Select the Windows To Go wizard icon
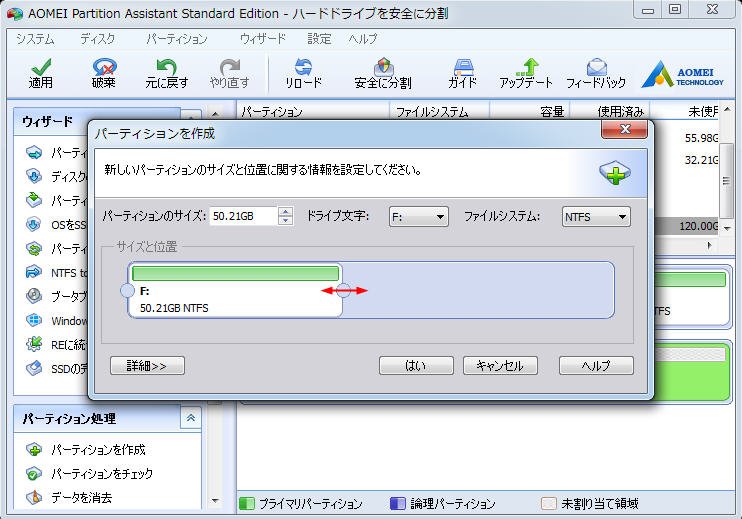The image size is (742, 519). point(34,320)
